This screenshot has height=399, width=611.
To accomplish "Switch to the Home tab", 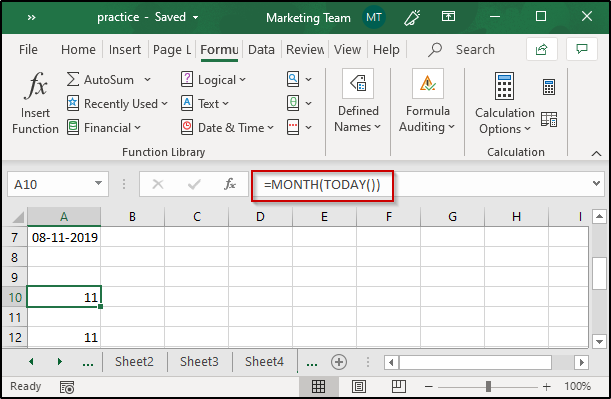I will coord(78,49).
